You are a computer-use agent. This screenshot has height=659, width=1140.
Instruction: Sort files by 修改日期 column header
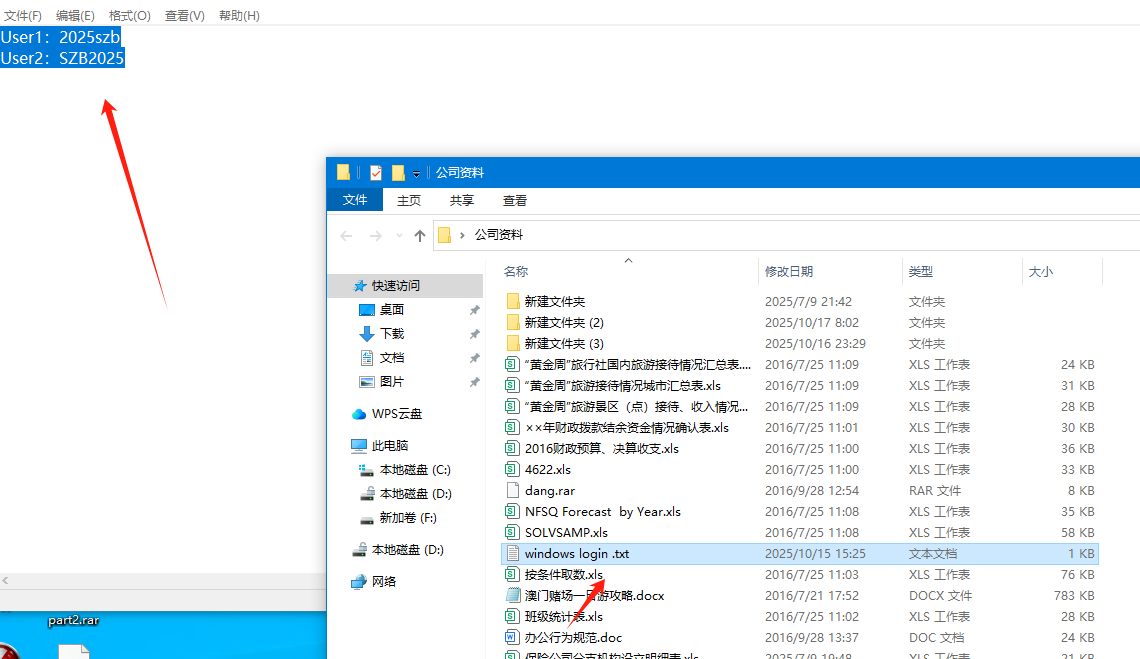pyautogui.click(x=789, y=272)
